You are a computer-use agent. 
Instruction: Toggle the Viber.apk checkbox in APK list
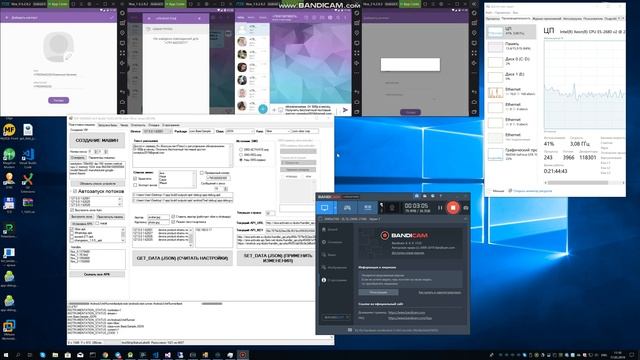(x=72, y=229)
